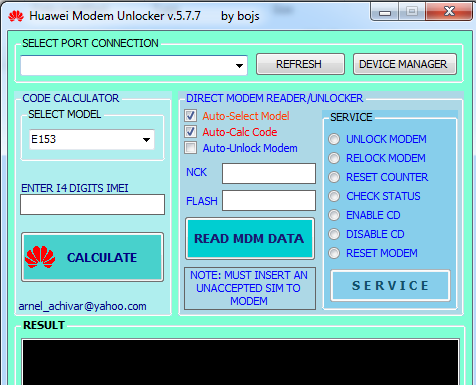Image resolution: width=476 pixels, height=385 pixels.
Task: Expand the E153 model dropdown
Action: (146, 140)
